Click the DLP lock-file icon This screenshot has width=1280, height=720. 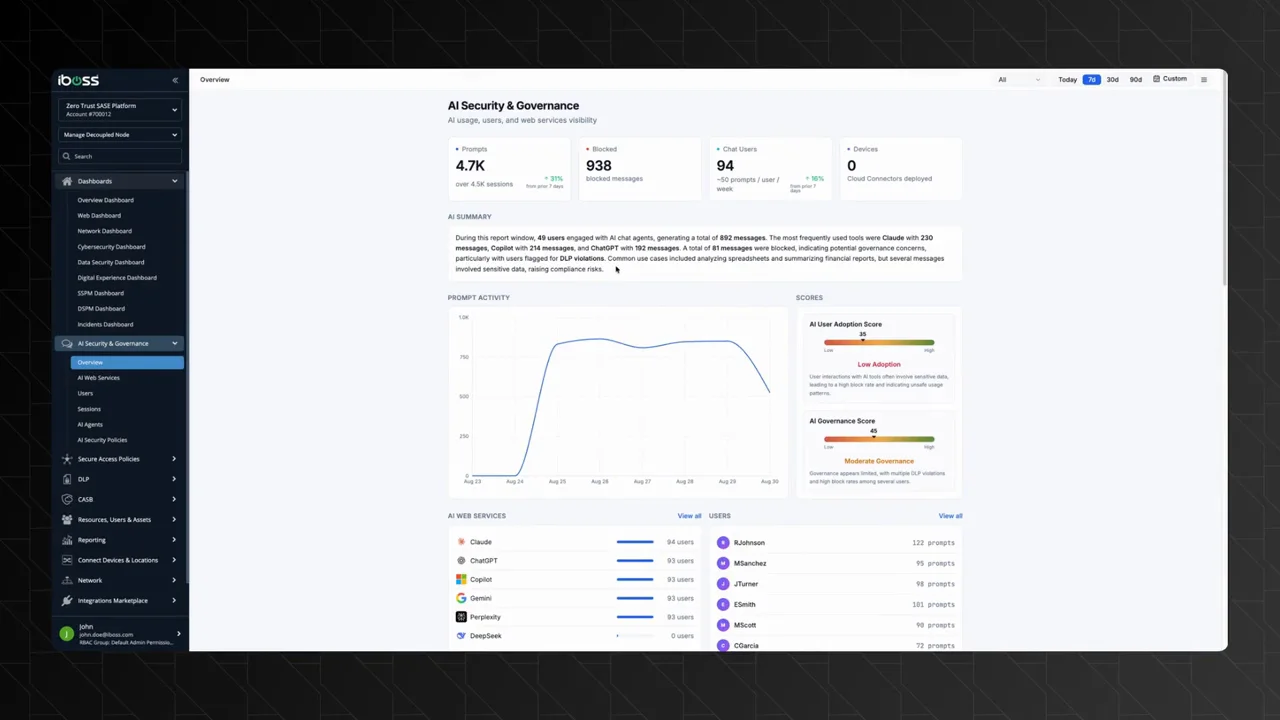tap(67, 479)
